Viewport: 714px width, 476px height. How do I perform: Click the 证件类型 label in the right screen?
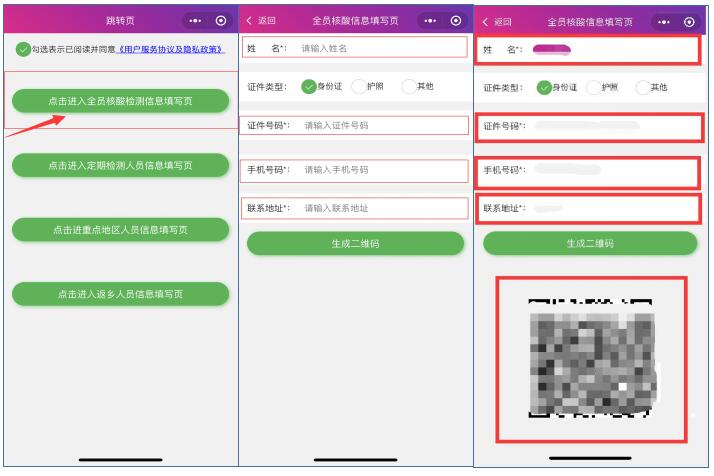(x=503, y=88)
